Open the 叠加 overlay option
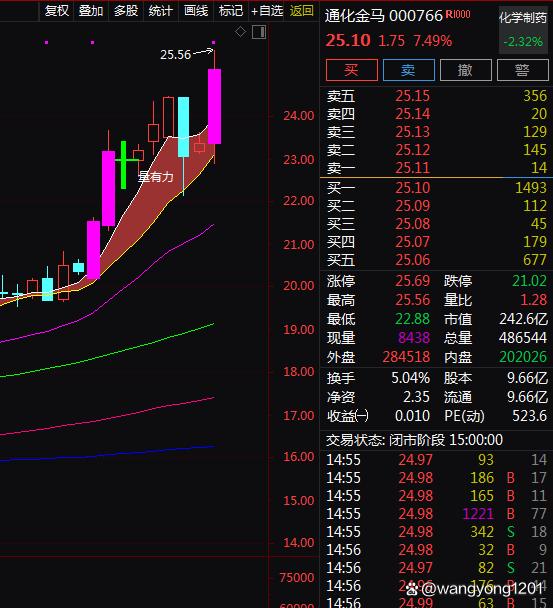553x608 pixels. pyautogui.click(x=91, y=10)
